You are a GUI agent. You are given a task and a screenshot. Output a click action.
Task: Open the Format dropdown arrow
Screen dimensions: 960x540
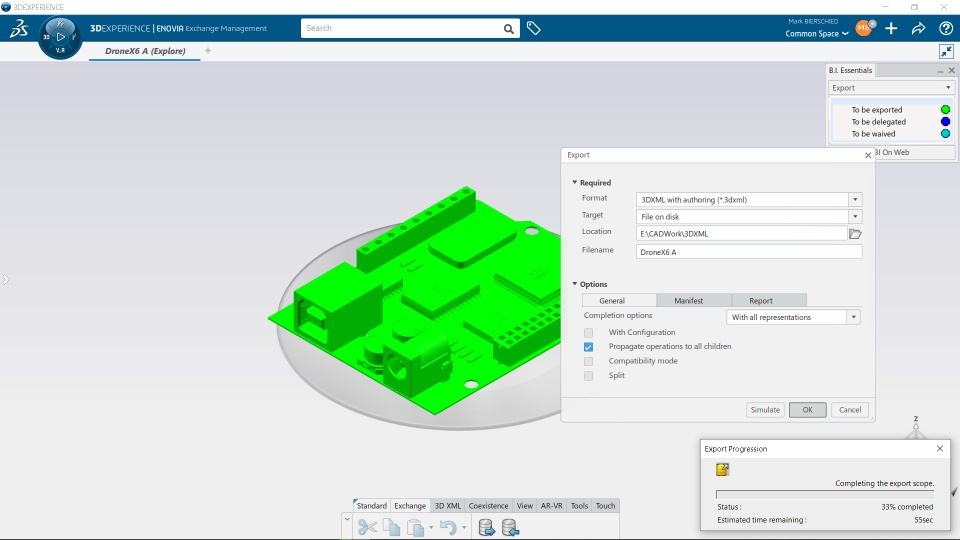[855, 200]
